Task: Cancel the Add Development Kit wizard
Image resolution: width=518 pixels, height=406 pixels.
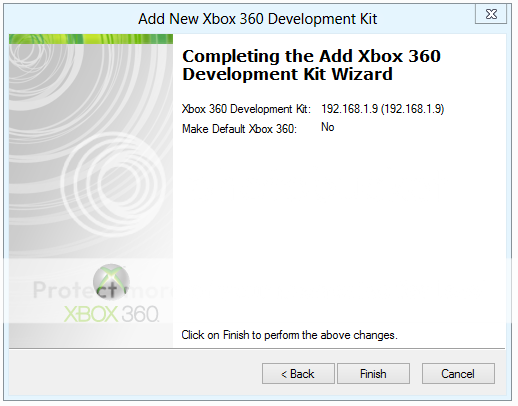Action: (x=458, y=374)
